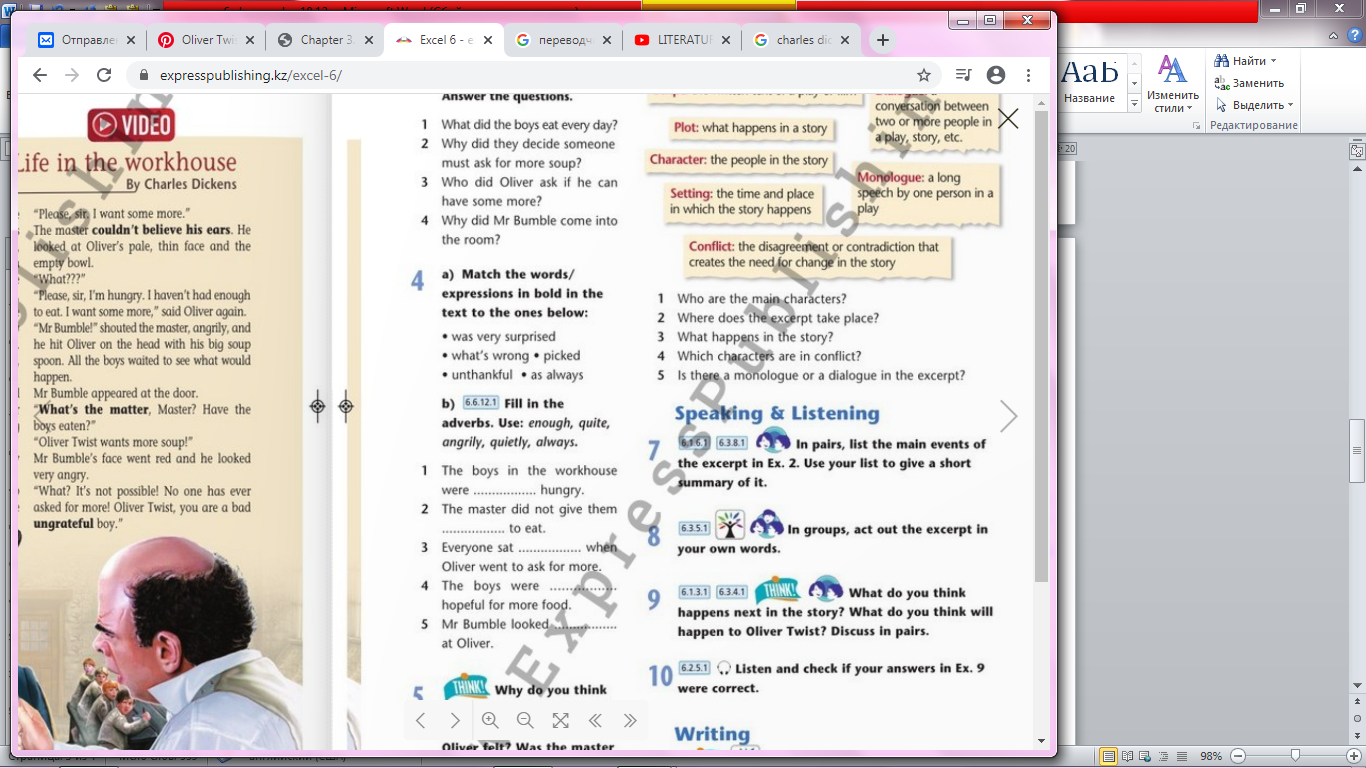Open the Выделить select dropdown in Word
Viewport: 1366px width, 768px height.
point(1255,105)
